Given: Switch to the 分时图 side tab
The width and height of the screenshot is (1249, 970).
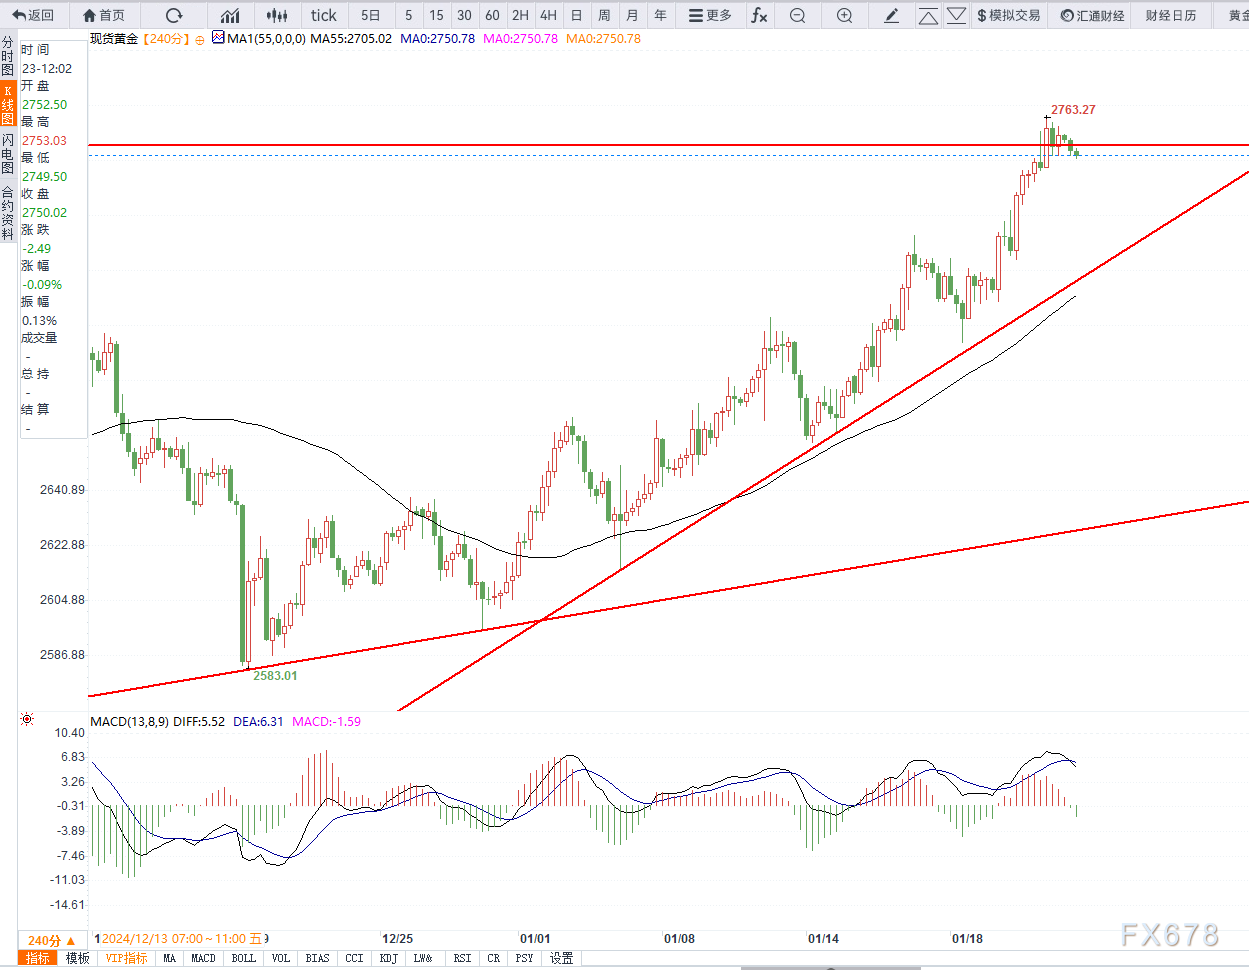Looking at the screenshot, I should pos(8,56).
